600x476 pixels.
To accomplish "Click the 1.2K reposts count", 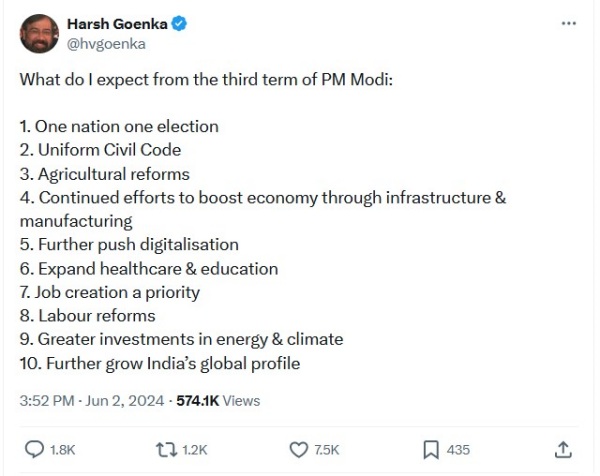I will [x=194, y=450].
